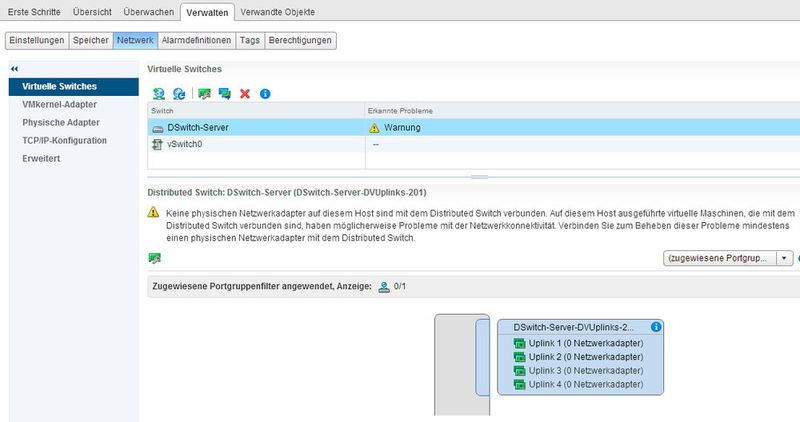The height and width of the screenshot is (422, 800).
Task: Open TCP/IP-Konfiguration in the sidebar
Action: 64,140
